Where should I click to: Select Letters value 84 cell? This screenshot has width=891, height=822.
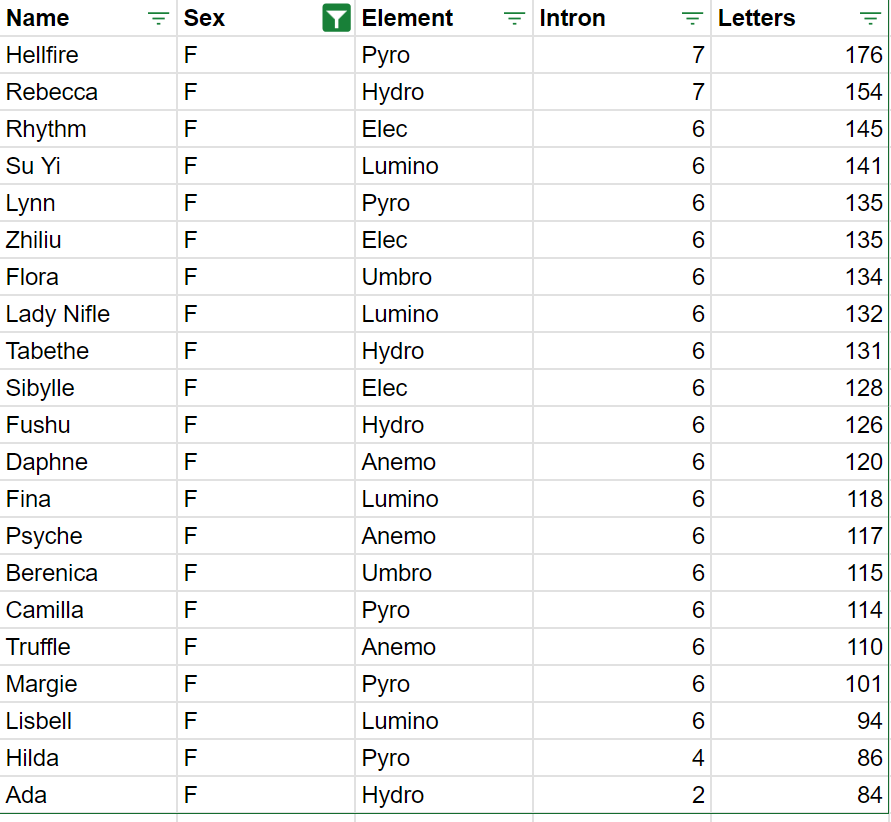click(800, 795)
